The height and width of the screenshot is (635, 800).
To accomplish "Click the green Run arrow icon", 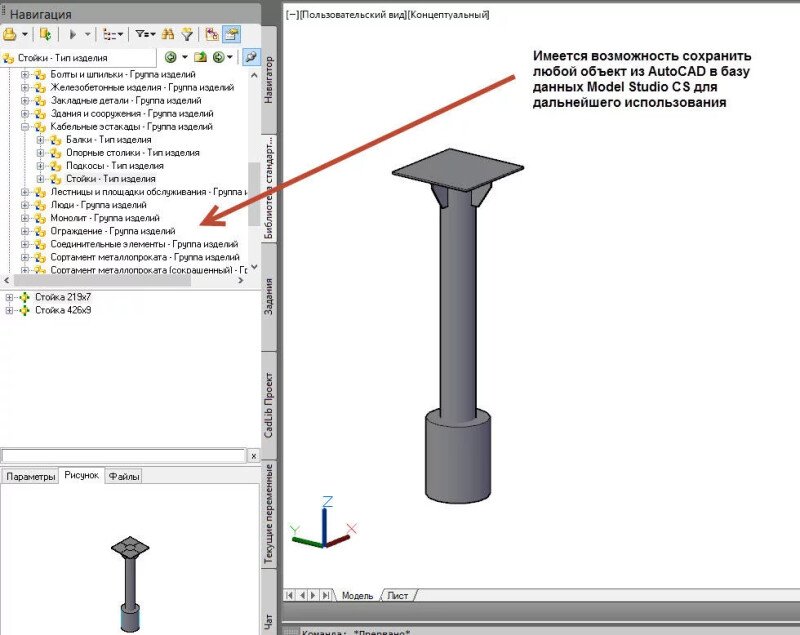I will [72, 33].
